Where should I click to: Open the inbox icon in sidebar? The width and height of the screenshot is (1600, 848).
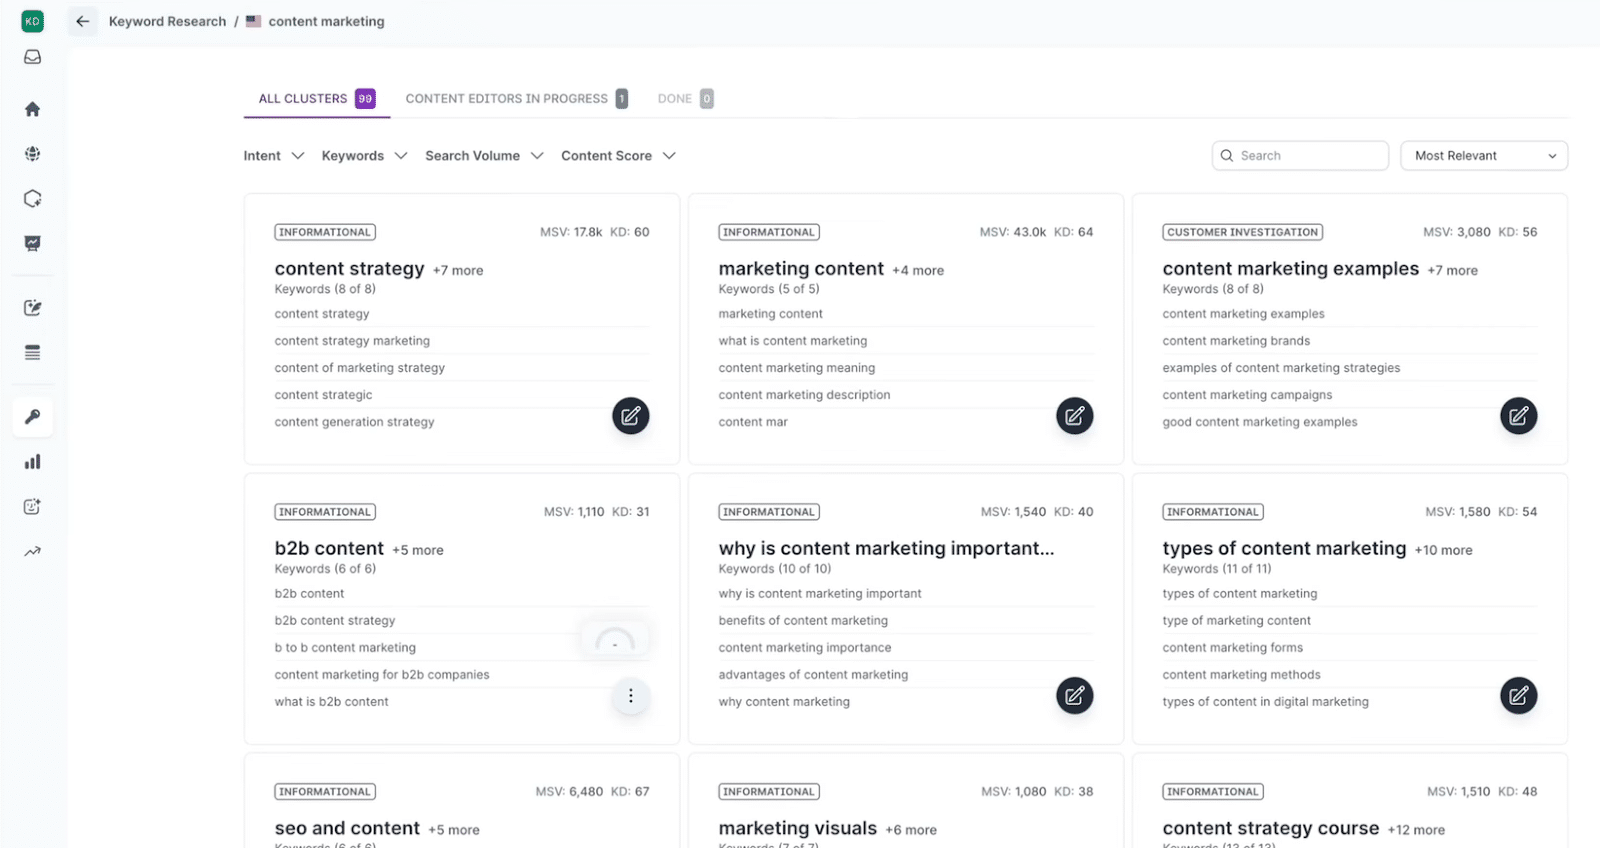click(32, 58)
